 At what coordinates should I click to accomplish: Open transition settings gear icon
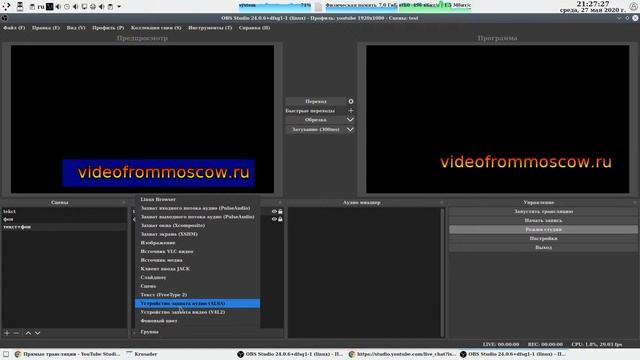(x=351, y=101)
